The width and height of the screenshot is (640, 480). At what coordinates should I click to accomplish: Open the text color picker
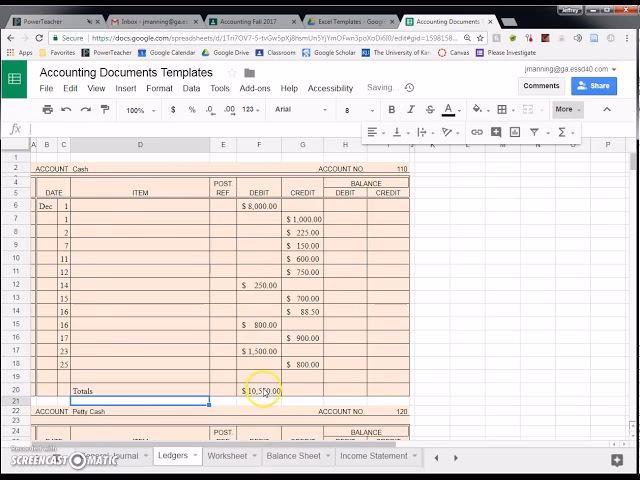(x=448, y=110)
